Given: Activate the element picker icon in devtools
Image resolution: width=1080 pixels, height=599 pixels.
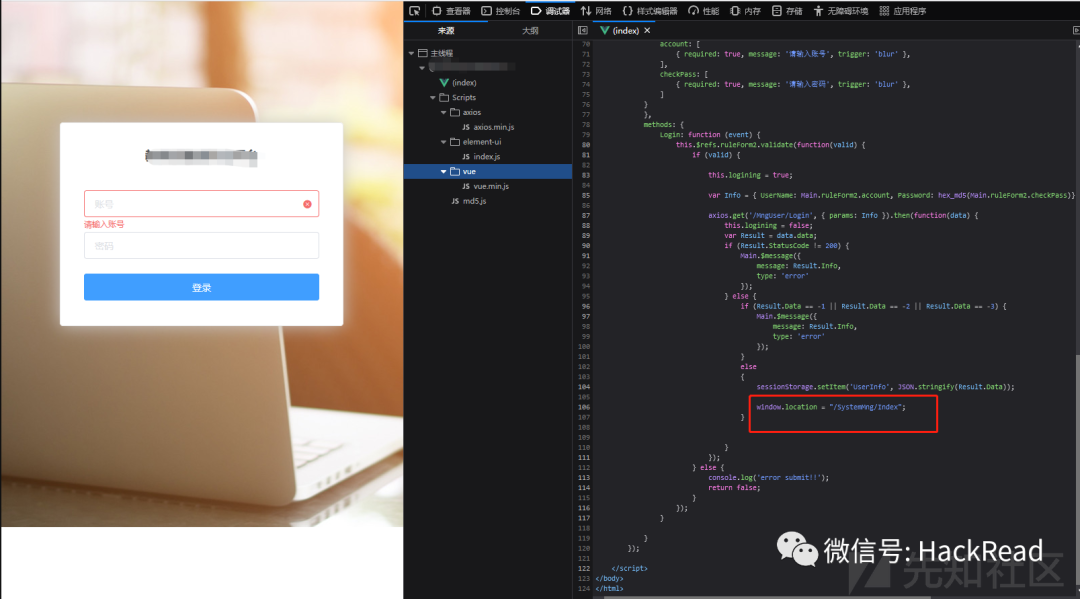Looking at the screenshot, I should click(x=415, y=10).
